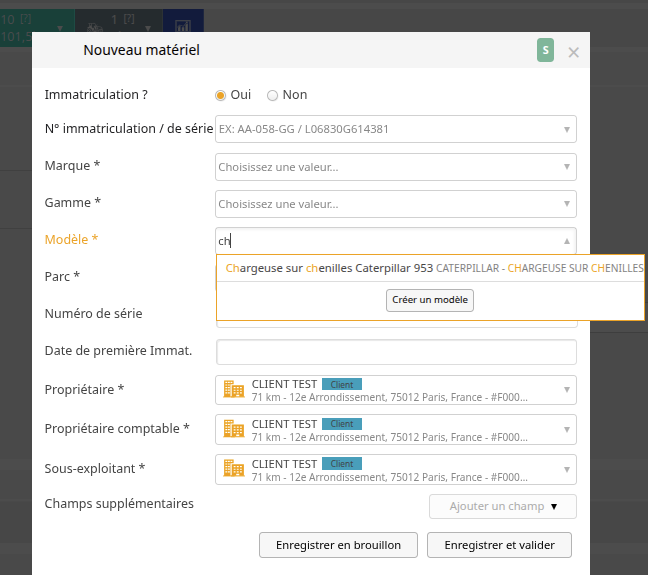Viewport: 648px width, 575px height.
Task: Open the Marque dropdown
Action: pos(395,167)
